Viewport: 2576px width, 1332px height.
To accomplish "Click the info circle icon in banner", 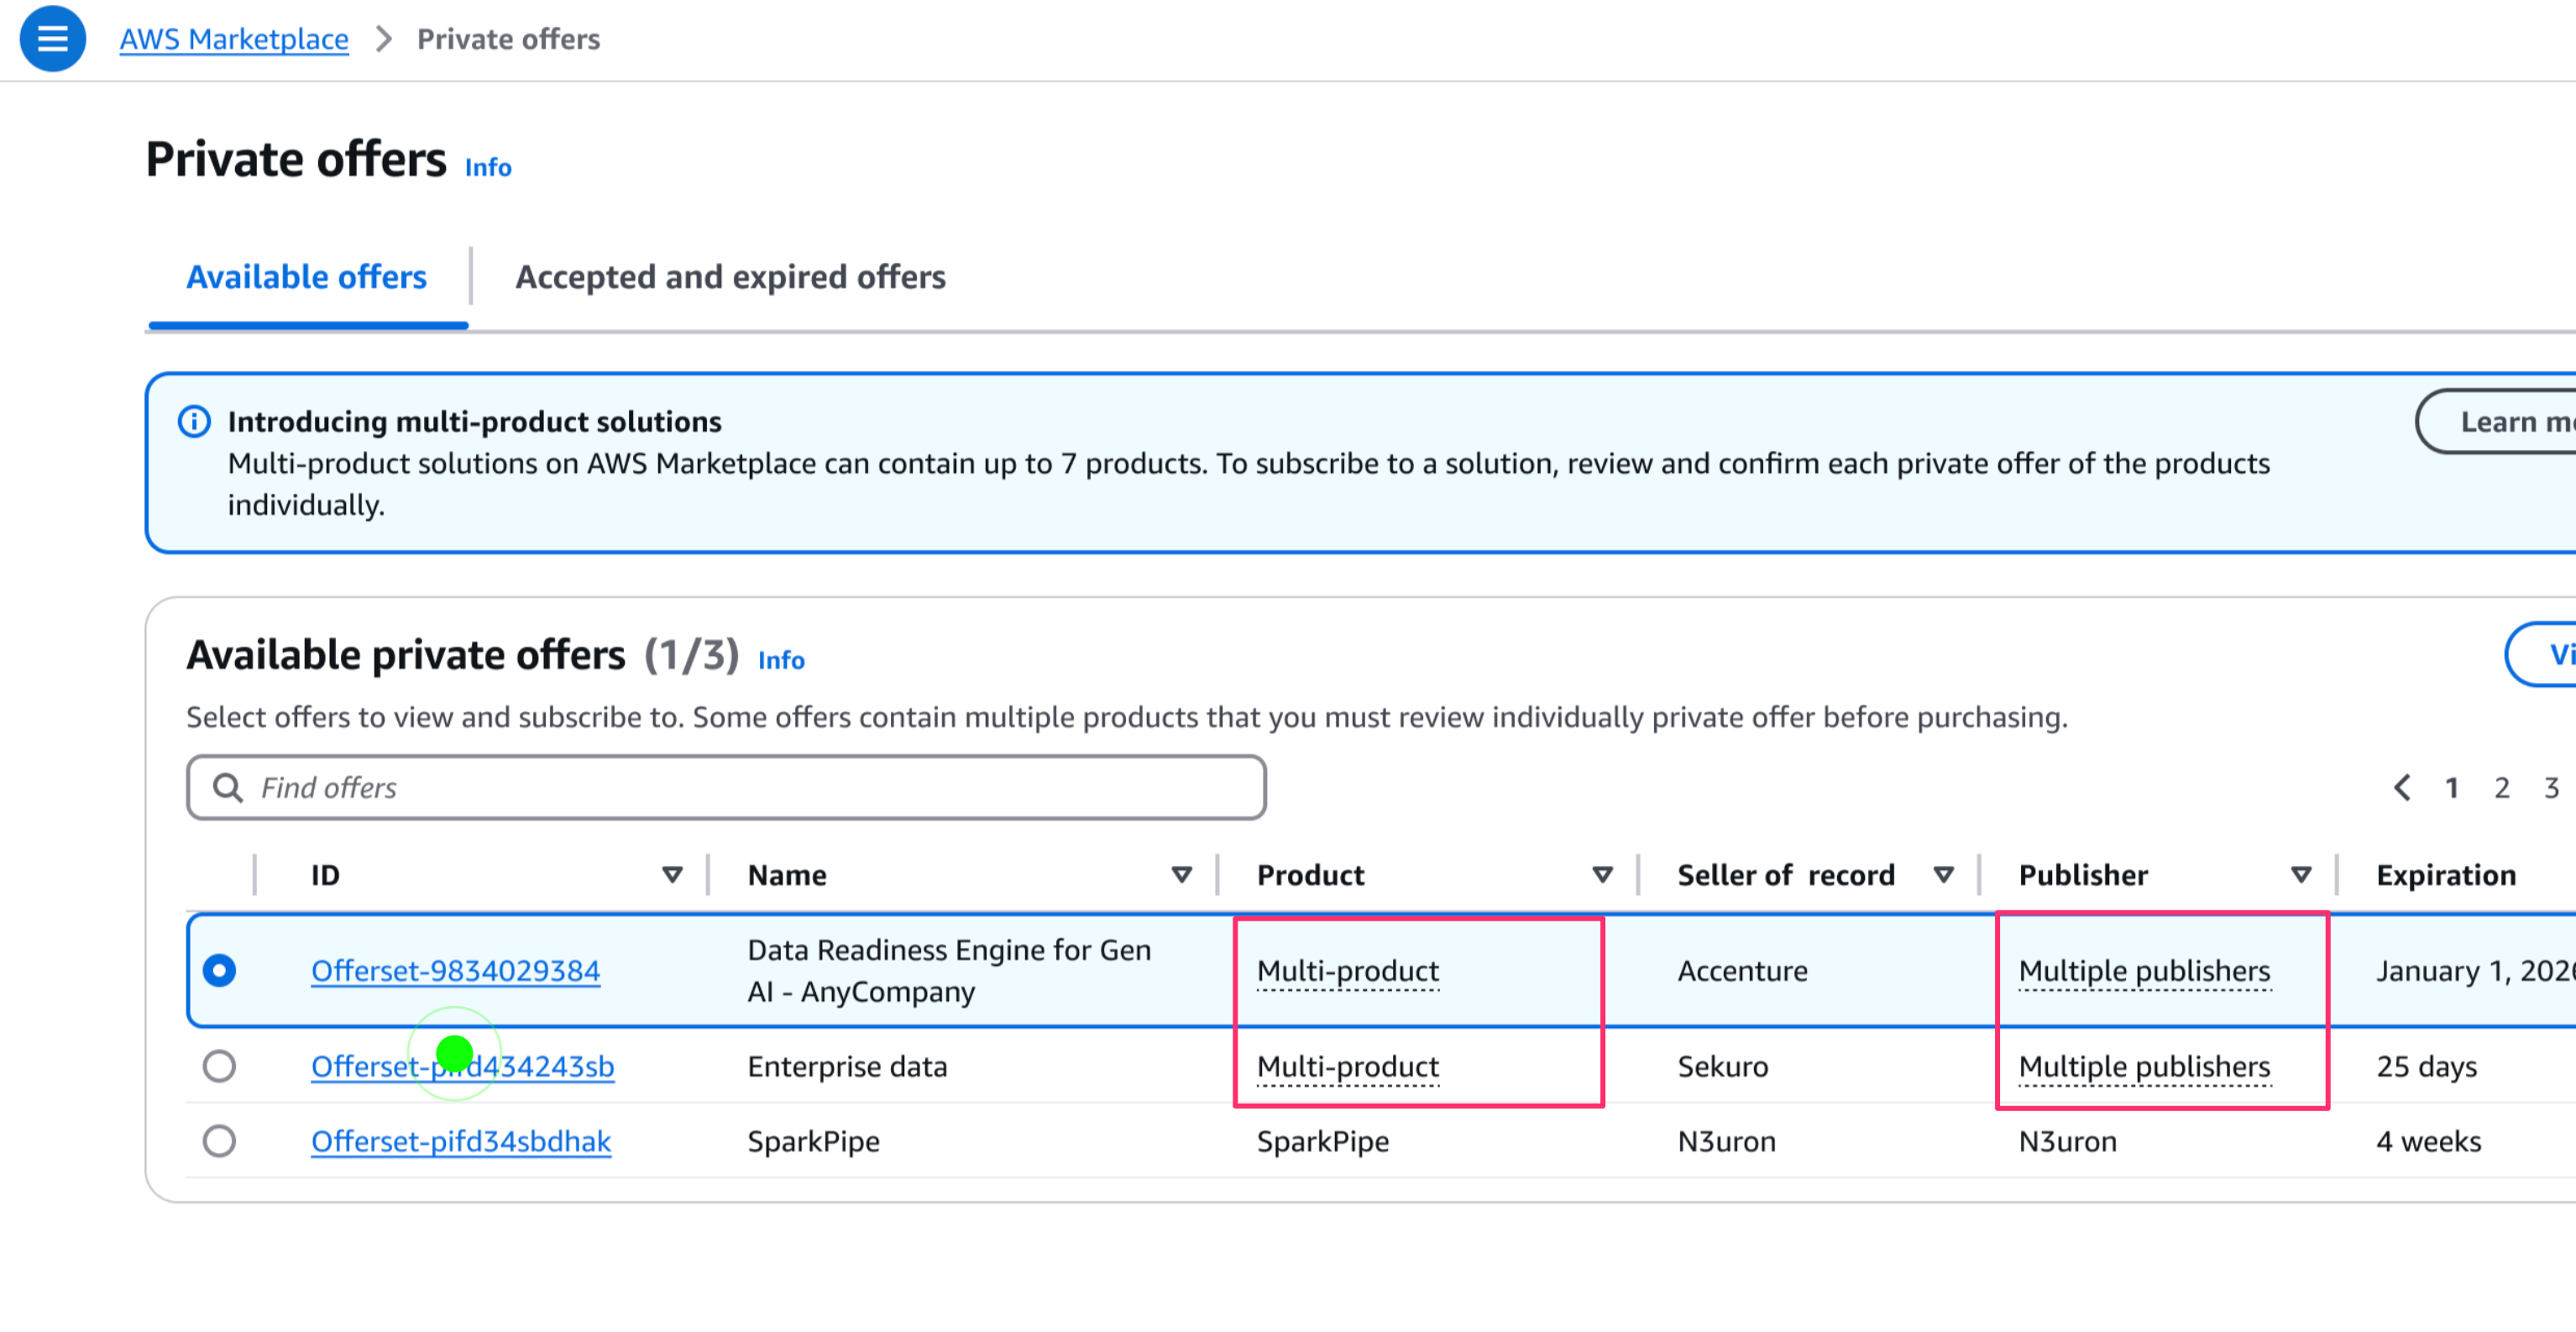I will [x=194, y=421].
